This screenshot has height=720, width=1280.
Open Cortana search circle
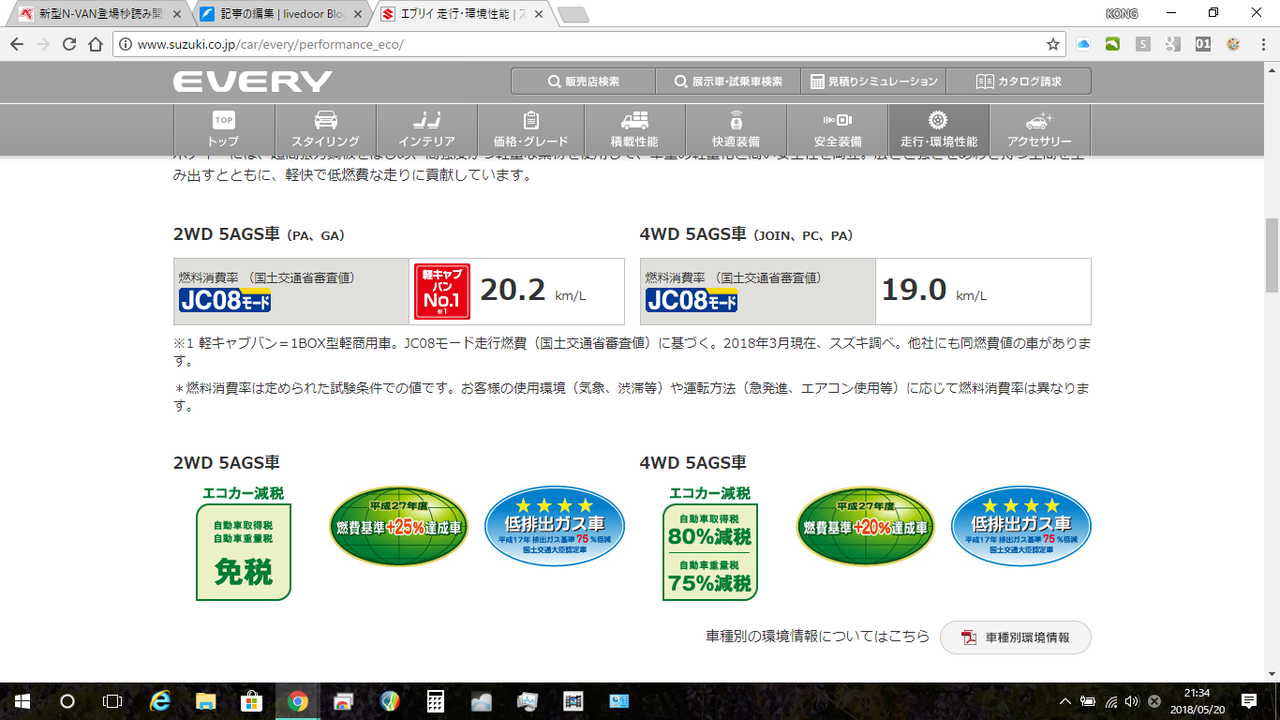67,701
